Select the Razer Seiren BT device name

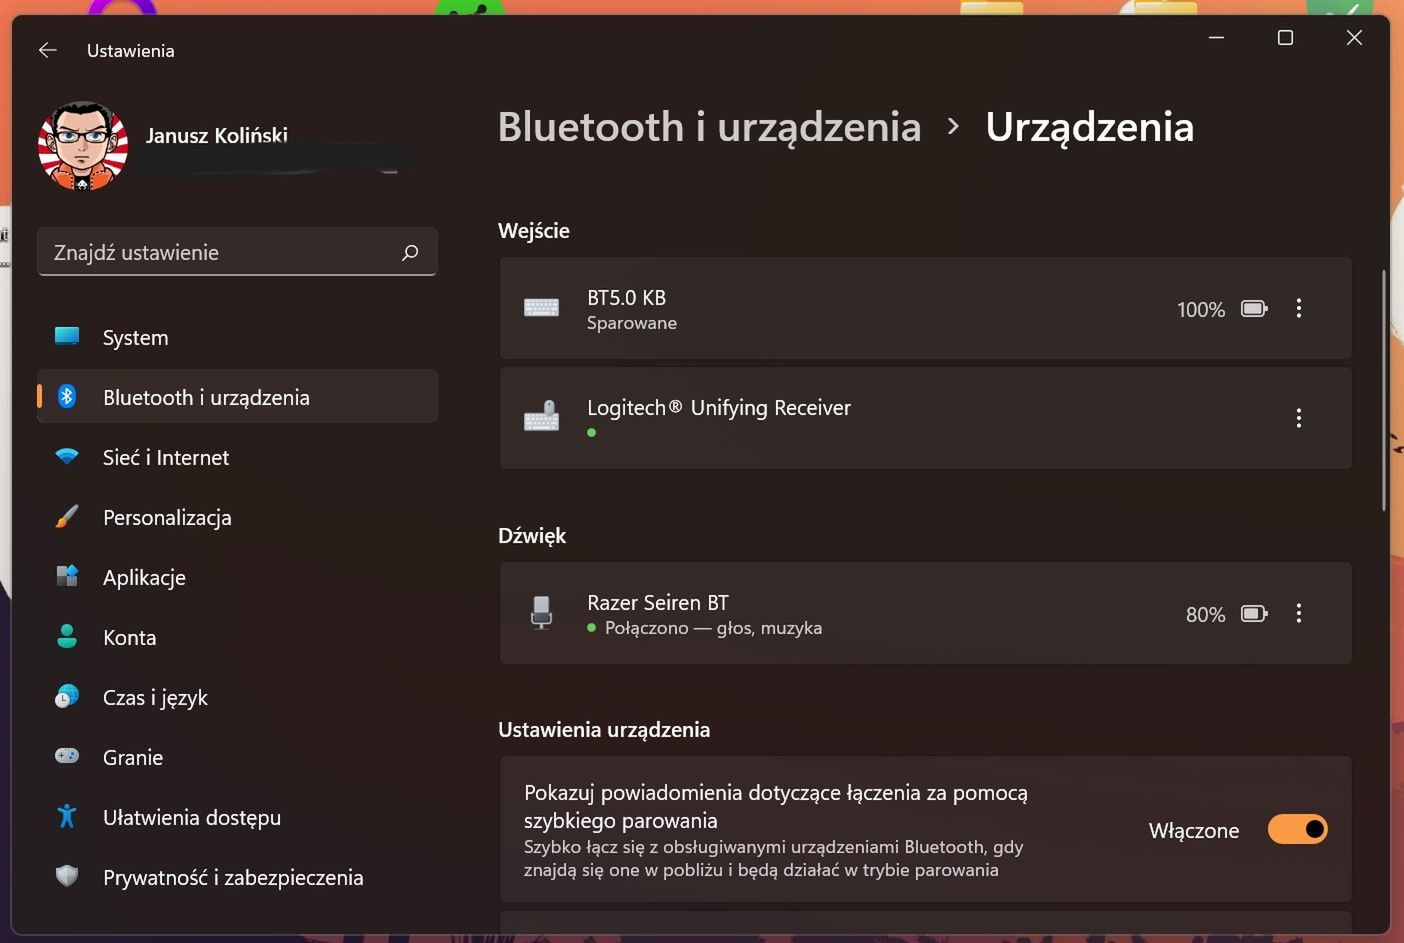(x=658, y=603)
